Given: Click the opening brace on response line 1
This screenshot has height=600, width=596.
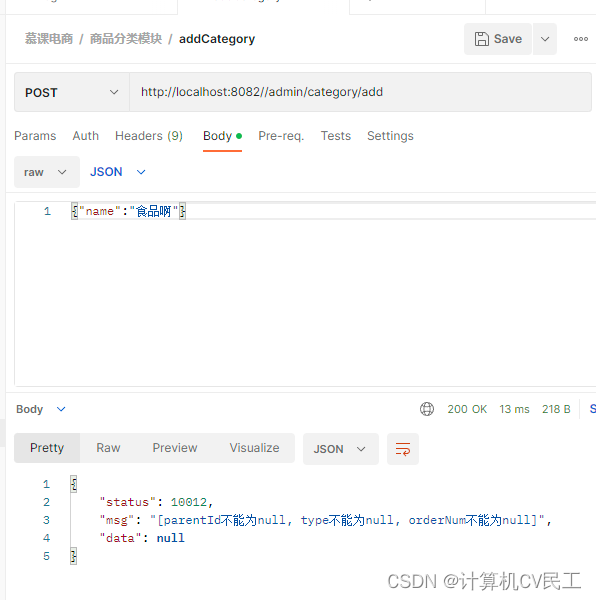Looking at the screenshot, I should (x=74, y=484).
